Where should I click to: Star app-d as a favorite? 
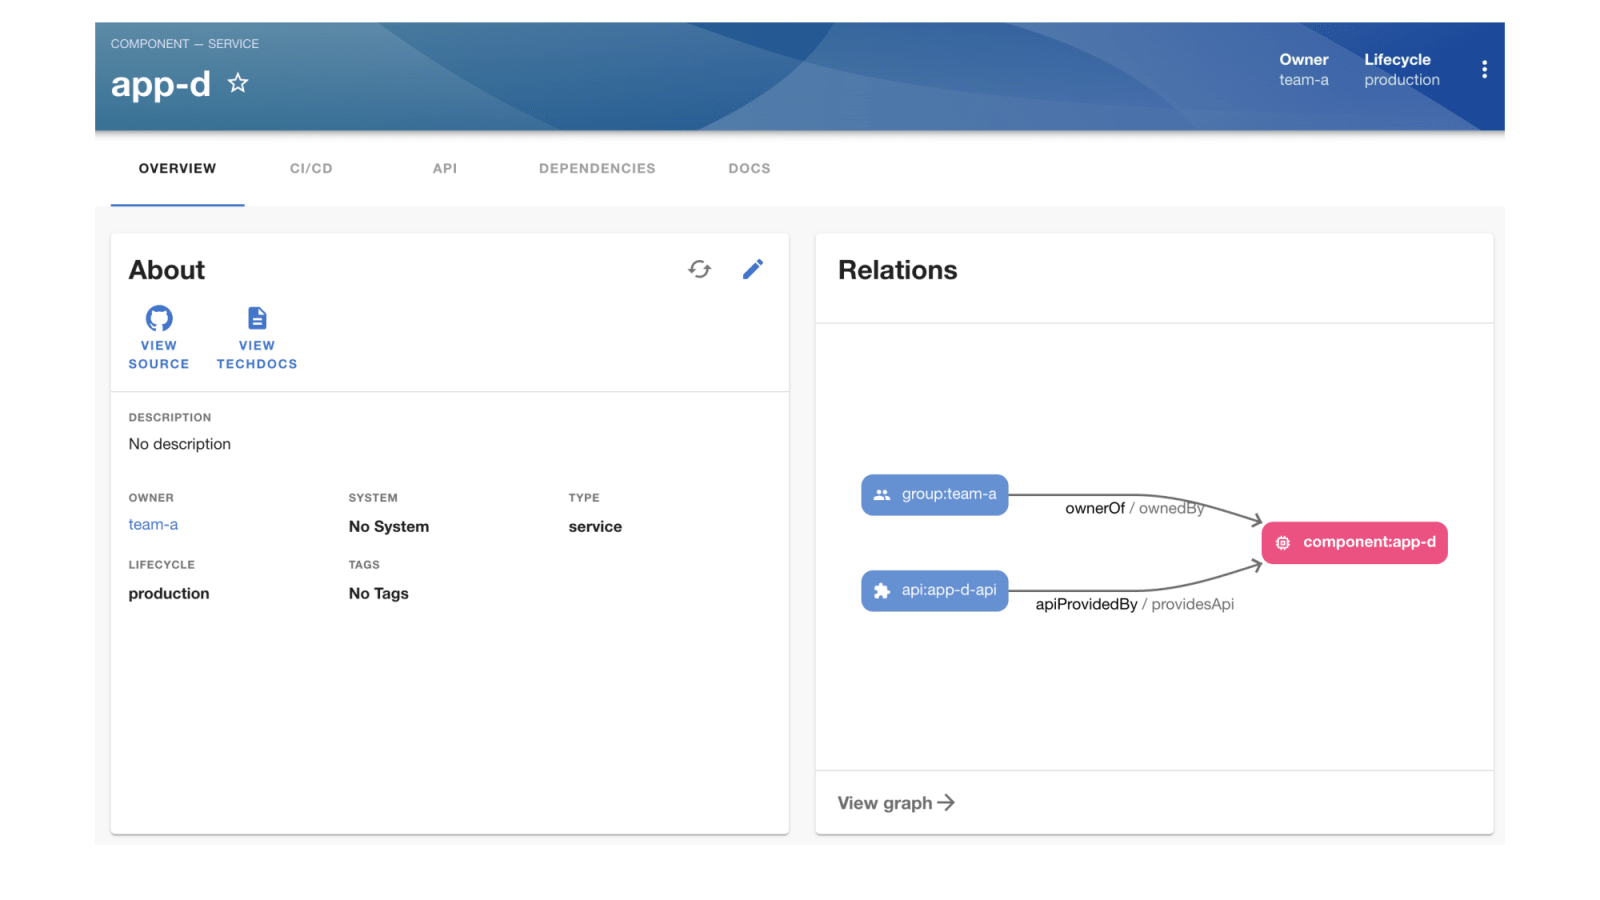(238, 83)
